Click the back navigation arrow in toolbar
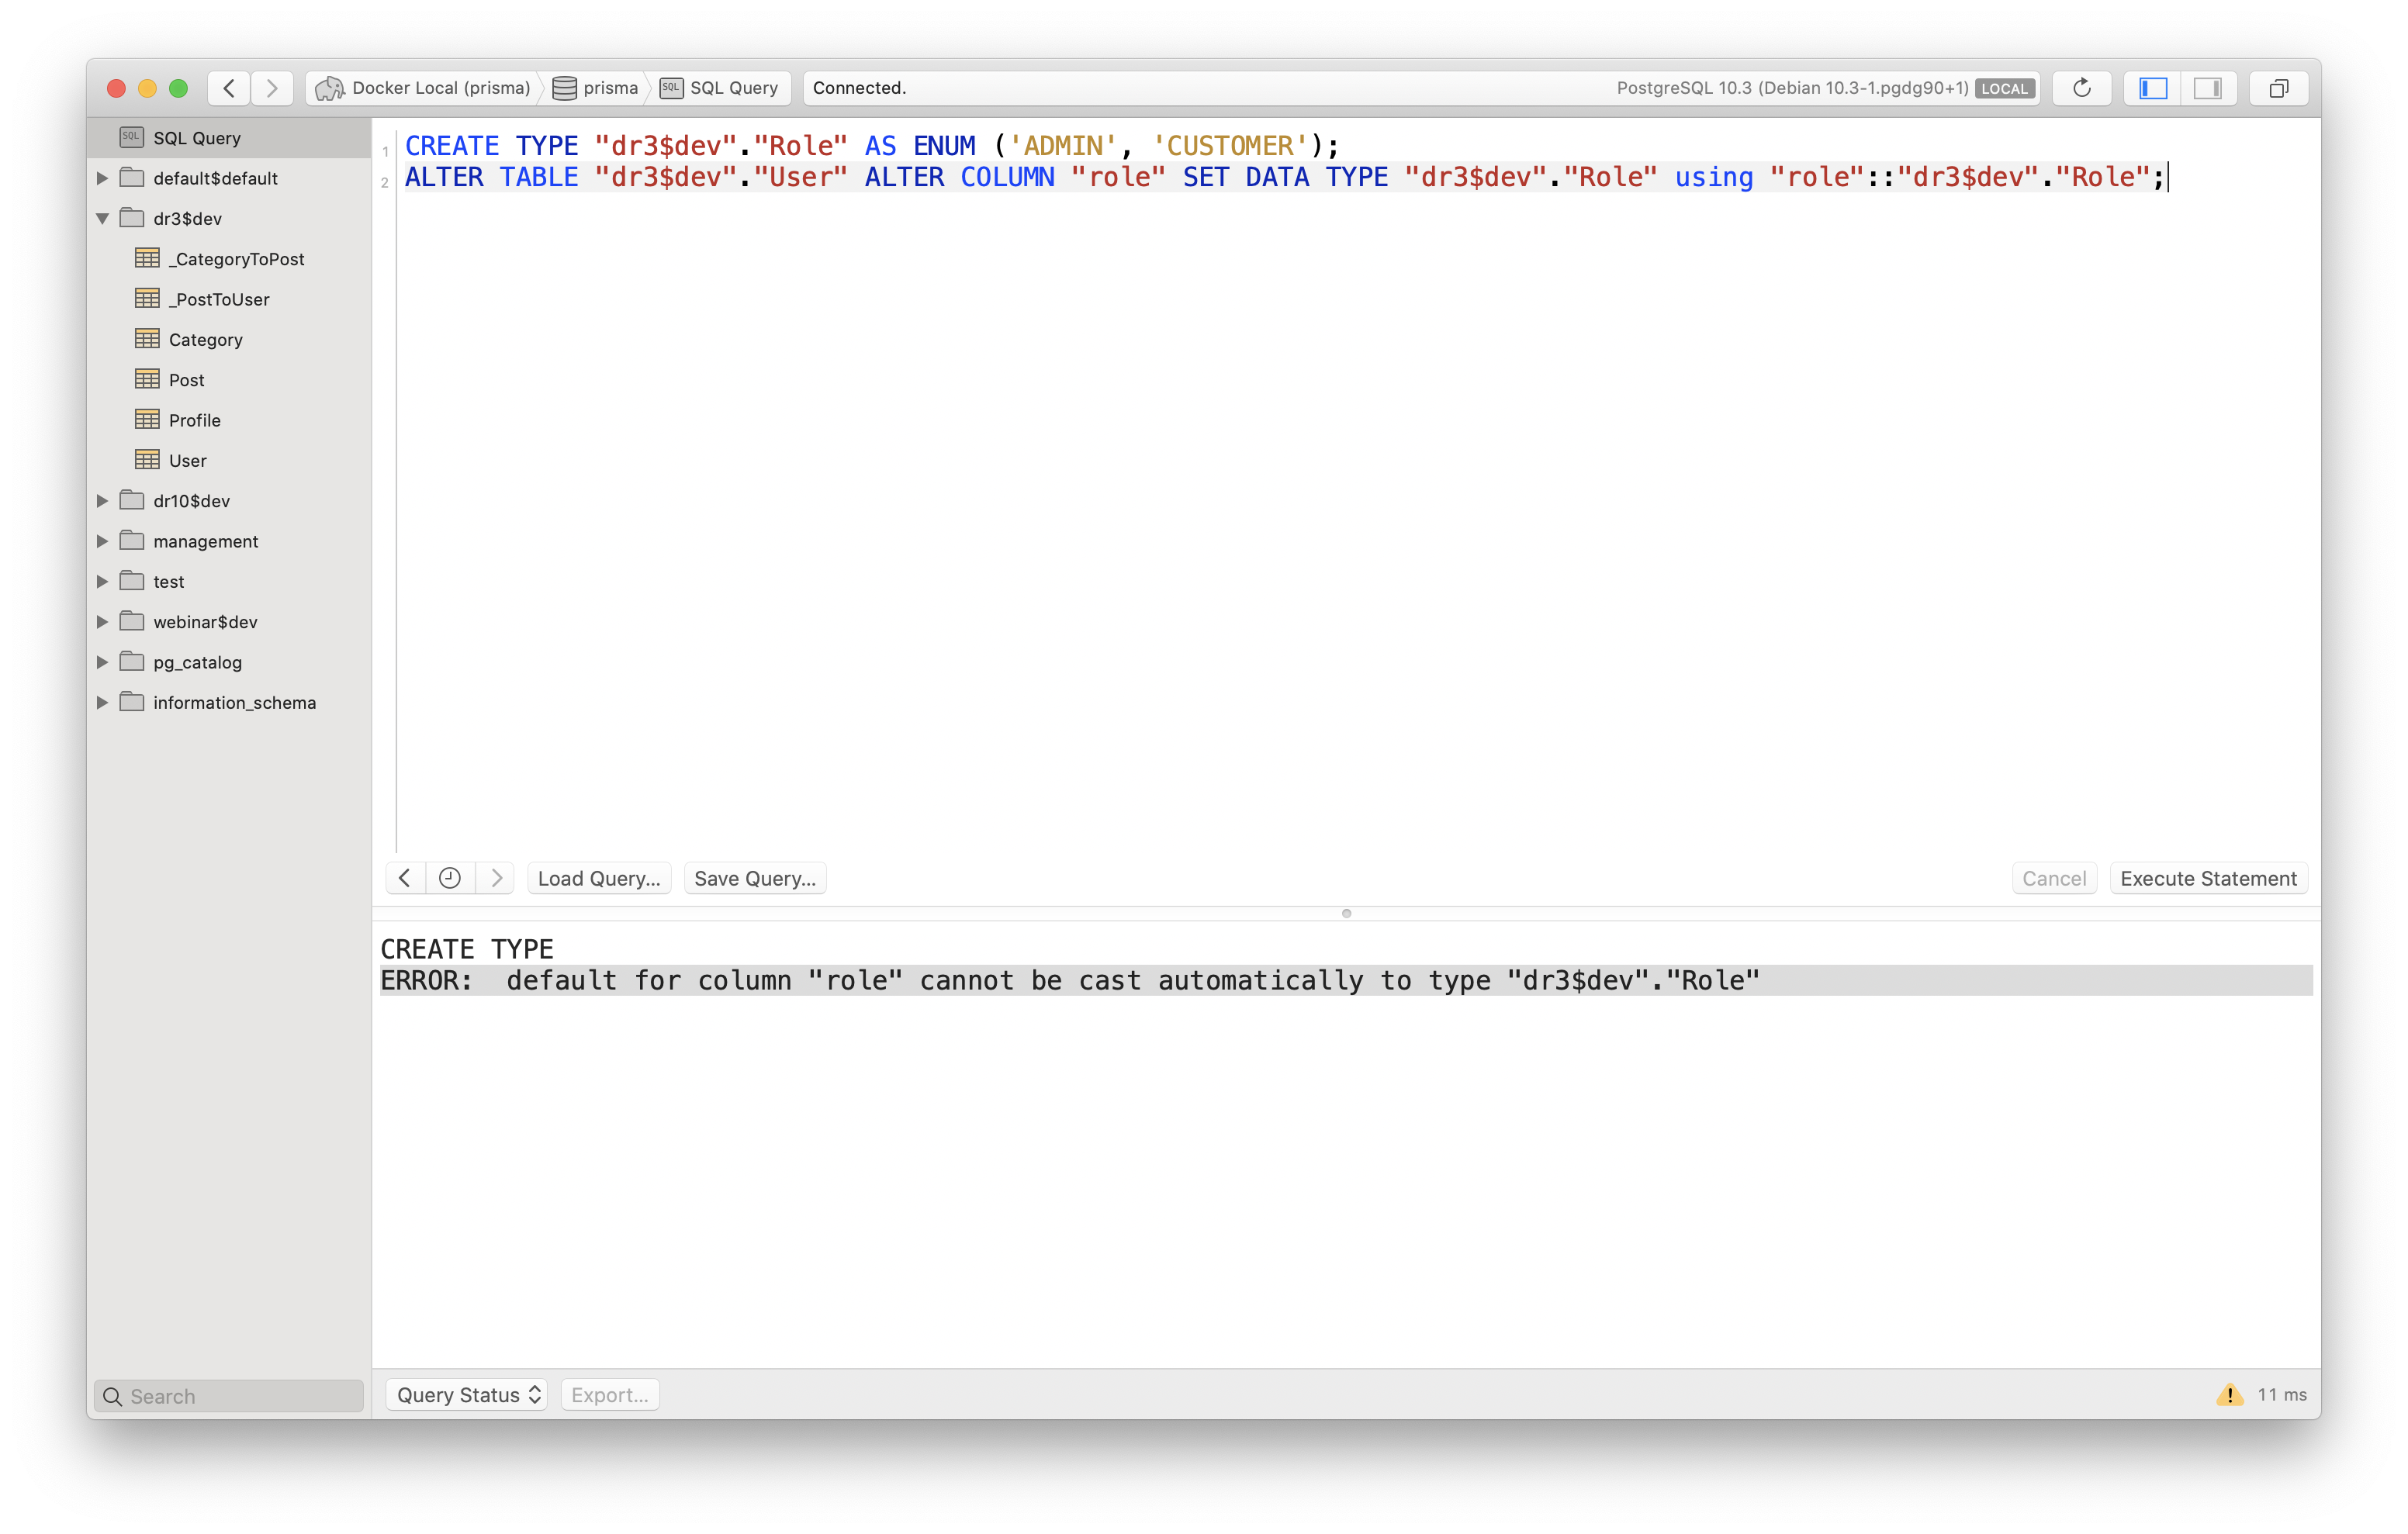This screenshot has width=2408, height=1534. [x=228, y=88]
